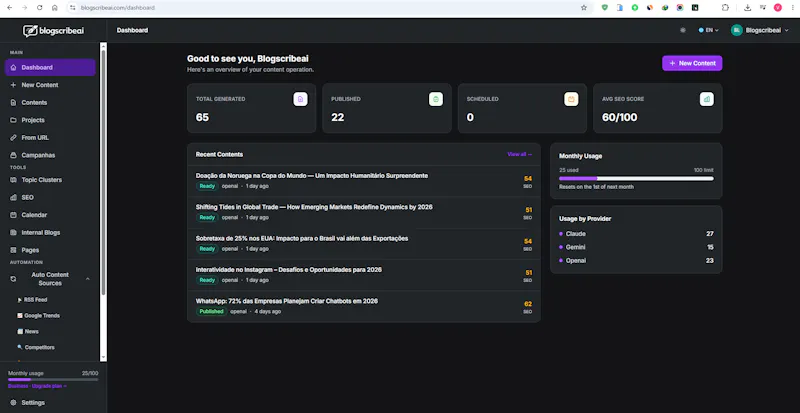Click the plus icon beside New Content in sidebar

click(x=13, y=85)
